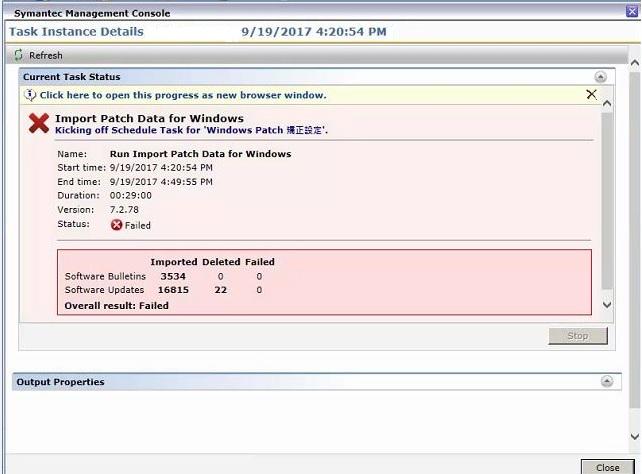
Task: Click inner scrollbar up arrow in task status
Action: [607, 103]
